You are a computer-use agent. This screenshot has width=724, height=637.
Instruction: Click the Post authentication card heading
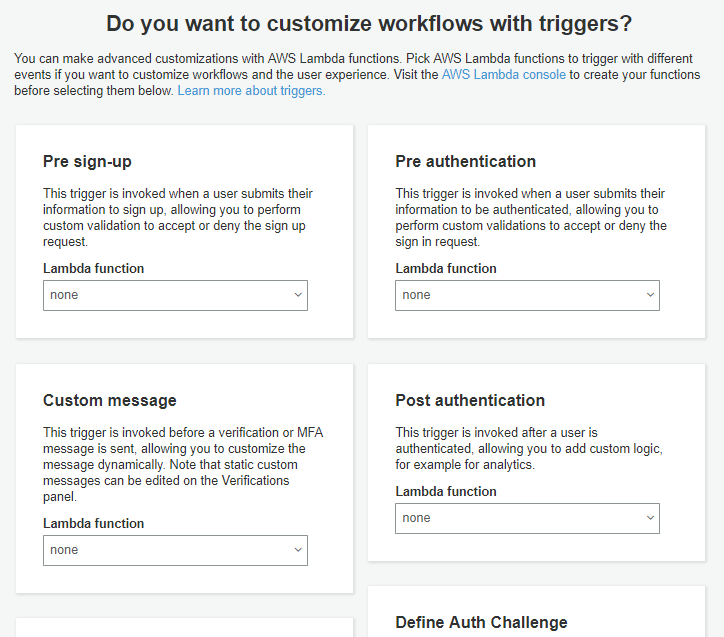pyautogui.click(x=470, y=400)
